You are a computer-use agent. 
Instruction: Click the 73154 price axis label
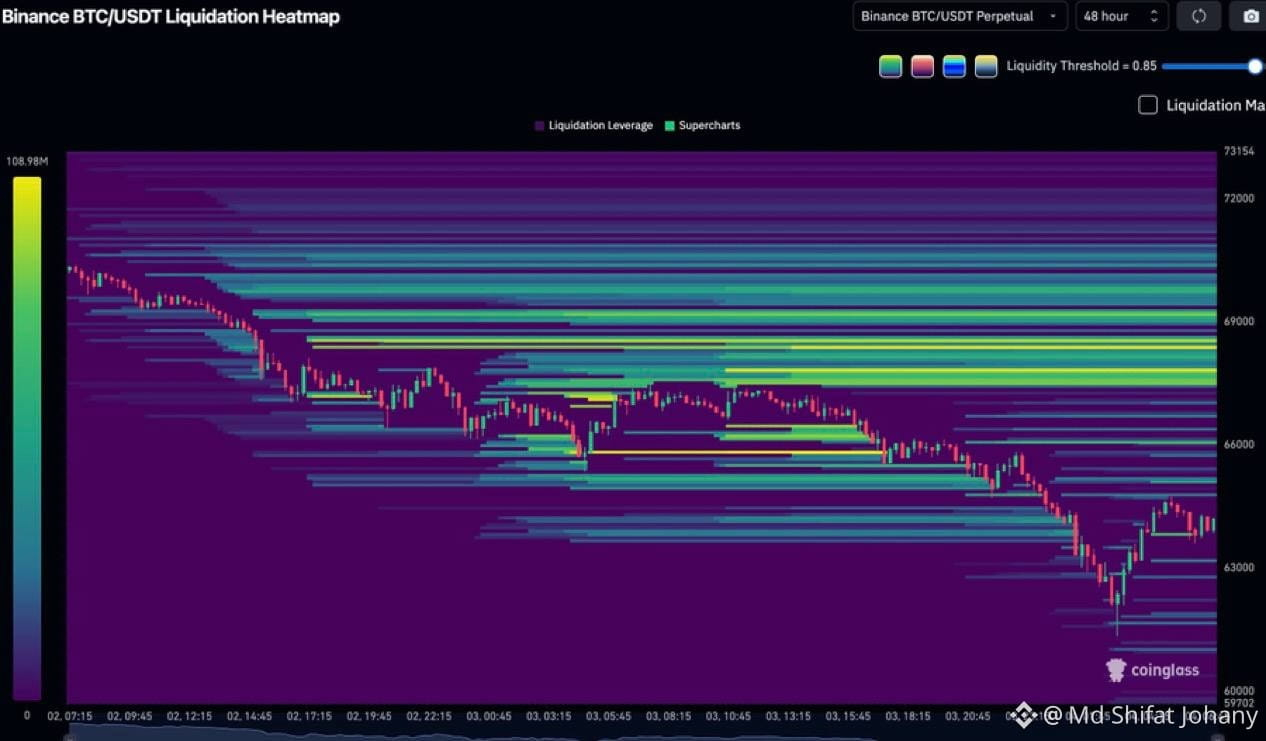[x=1238, y=152]
